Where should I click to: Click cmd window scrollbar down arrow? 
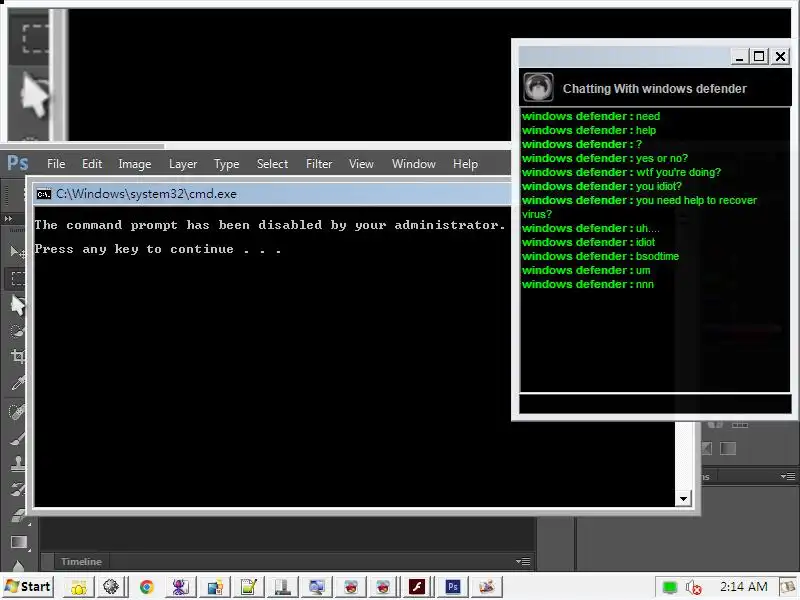pyautogui.click(x=683, y=498)
